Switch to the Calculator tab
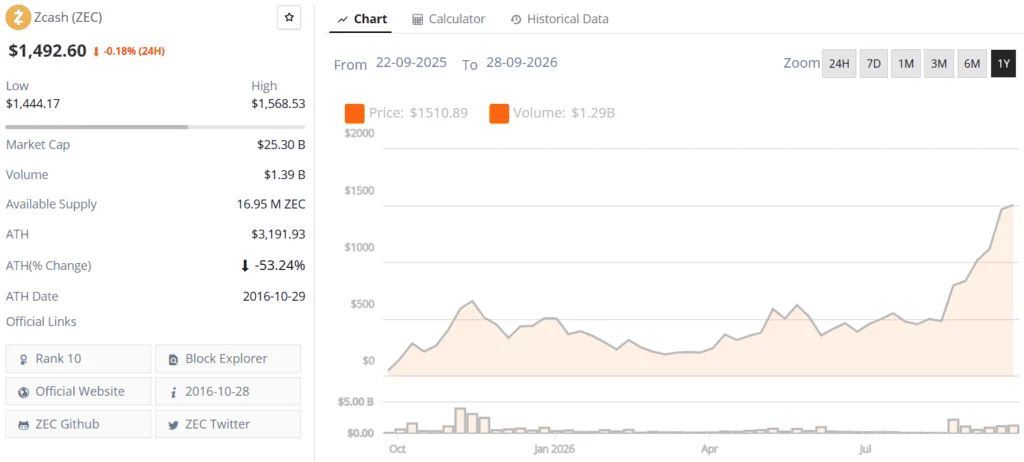The height and width of the screenshot is (462, 1024). point(449,19)
